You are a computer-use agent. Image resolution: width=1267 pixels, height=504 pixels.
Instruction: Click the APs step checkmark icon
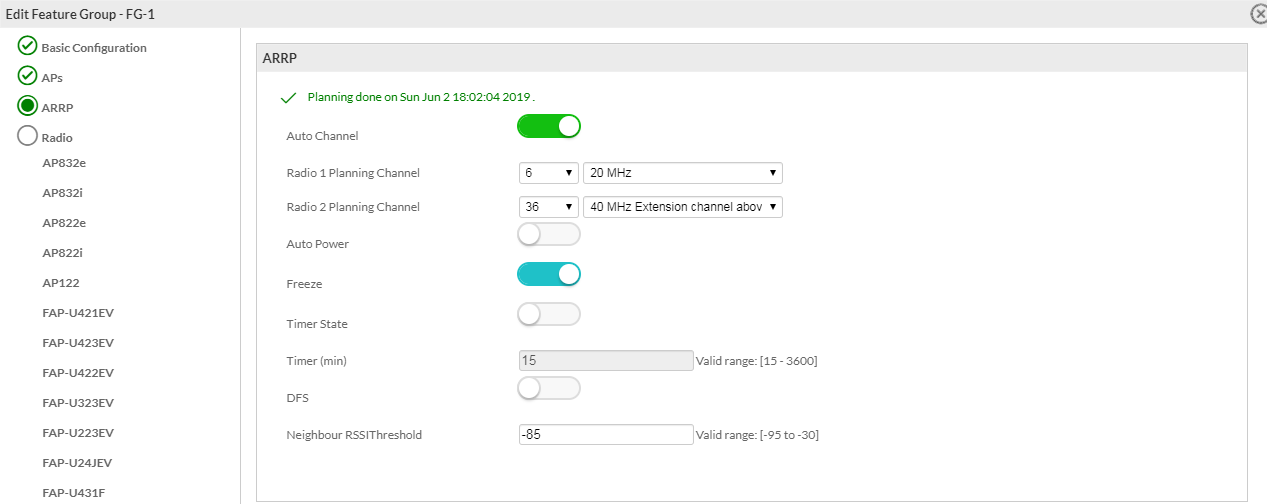coord(28,76)
